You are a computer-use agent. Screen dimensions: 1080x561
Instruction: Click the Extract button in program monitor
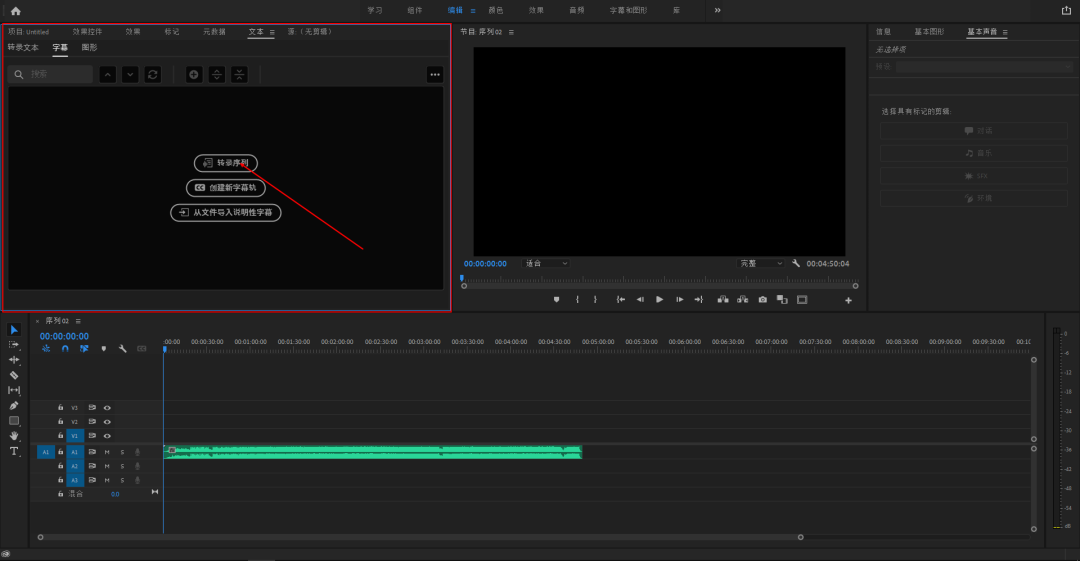point(742,300)
